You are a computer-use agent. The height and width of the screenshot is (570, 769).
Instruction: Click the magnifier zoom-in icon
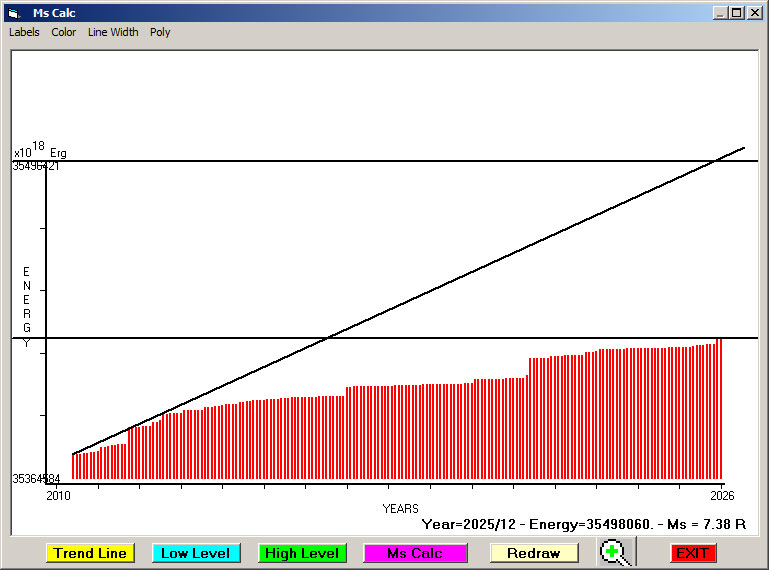point(617,552)
